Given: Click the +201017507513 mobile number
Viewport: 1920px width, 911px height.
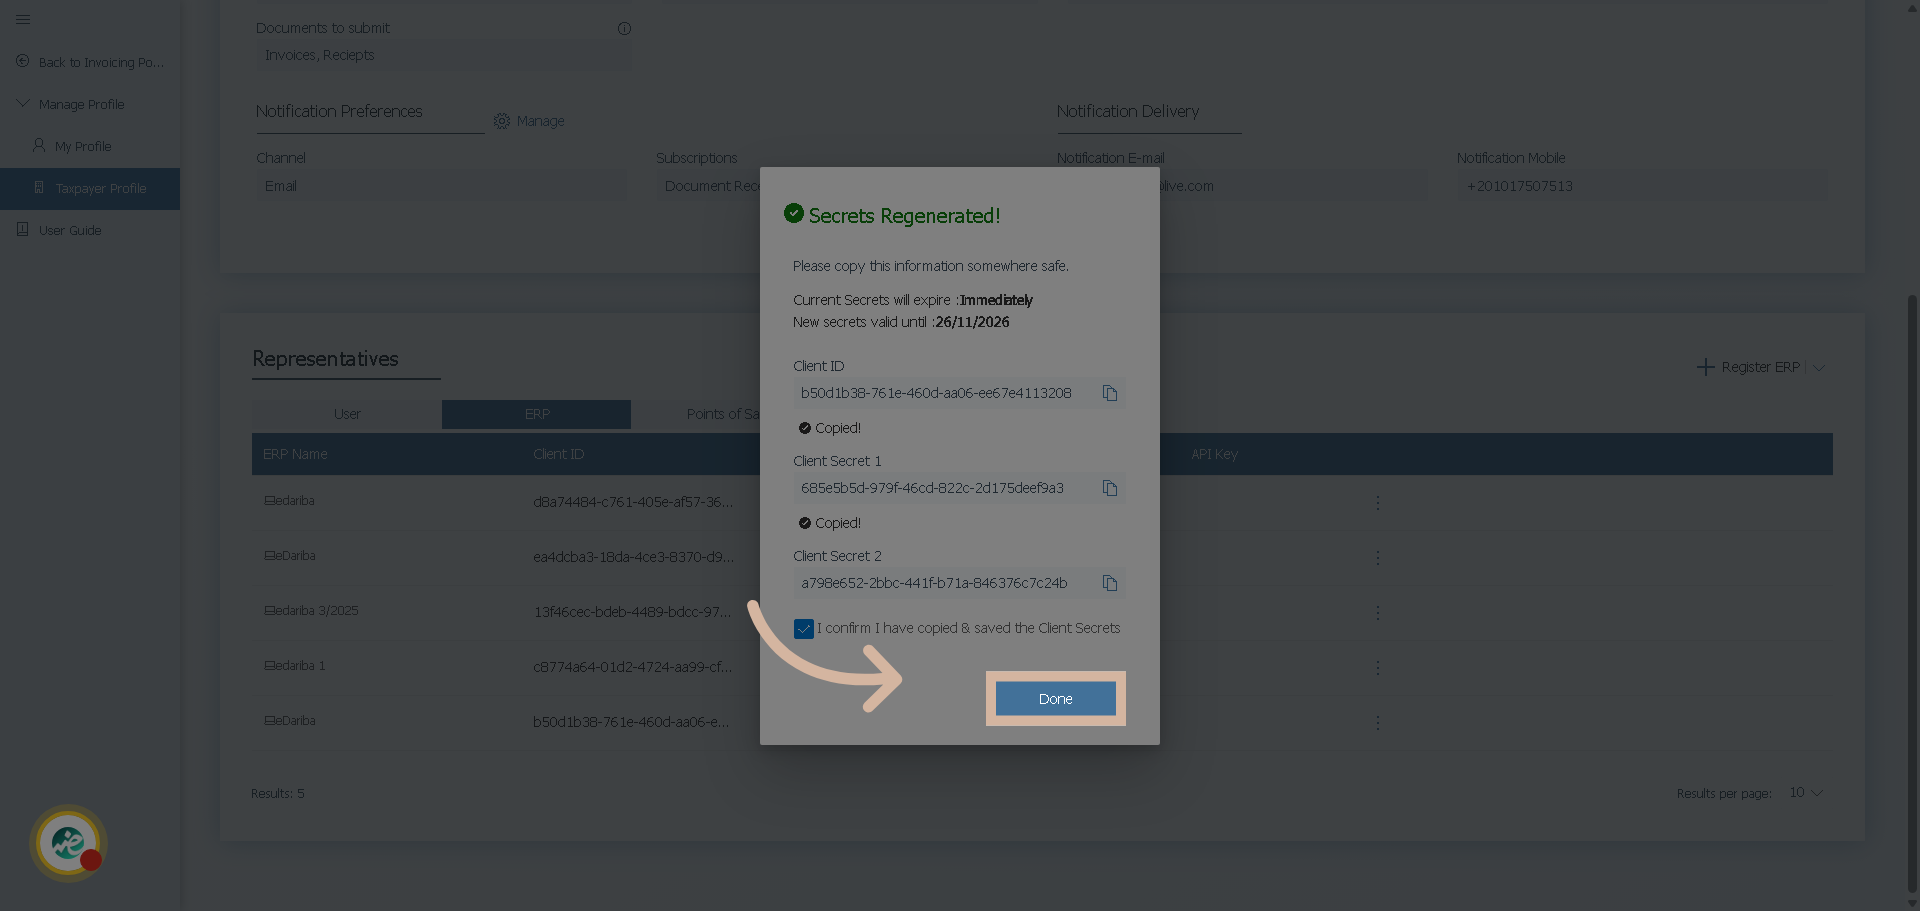Looking at the screenshot, I should click(x=1519, y=186).
